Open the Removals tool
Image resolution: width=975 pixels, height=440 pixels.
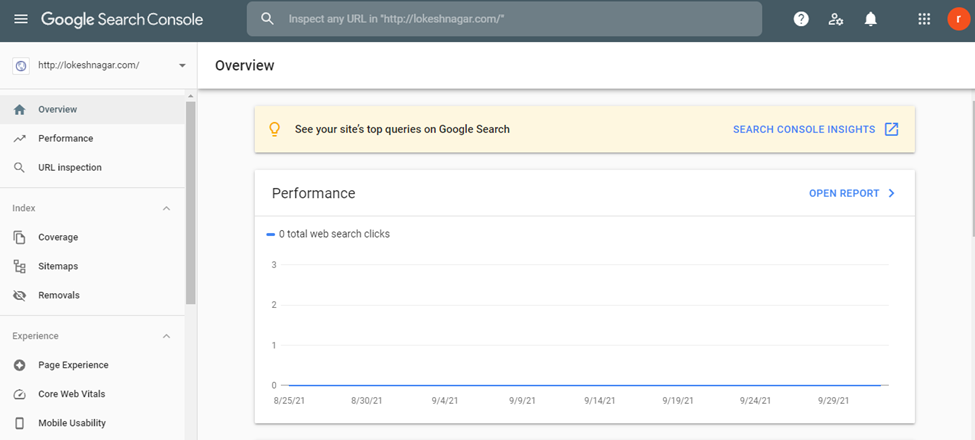[59, 296]
